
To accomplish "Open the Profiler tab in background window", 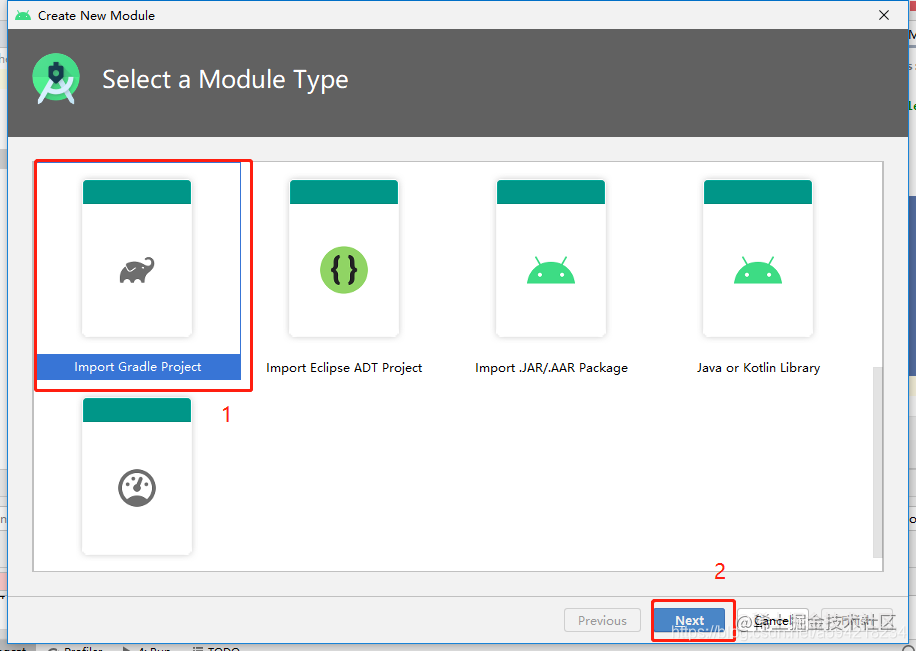I will (x=75, y=647).
